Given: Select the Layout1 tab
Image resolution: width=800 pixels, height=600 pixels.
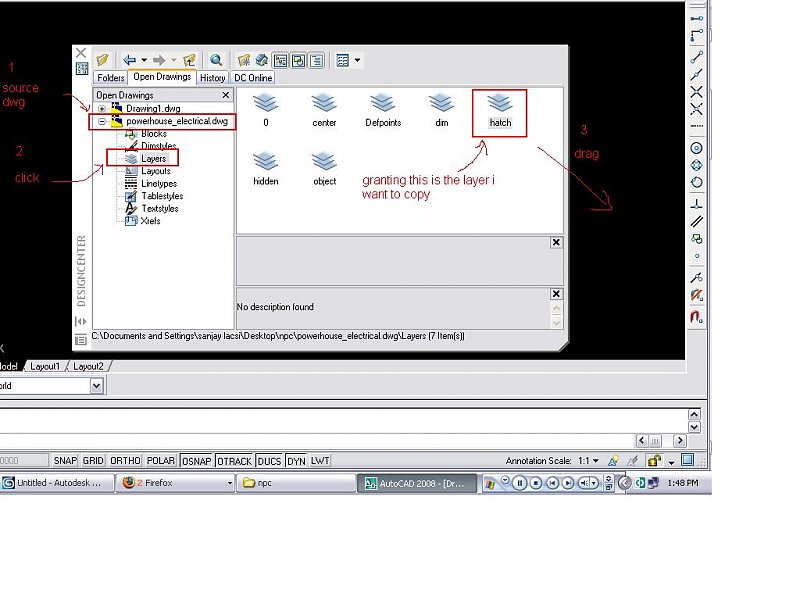Looking at the screenshot, I should tap(45, 366).
